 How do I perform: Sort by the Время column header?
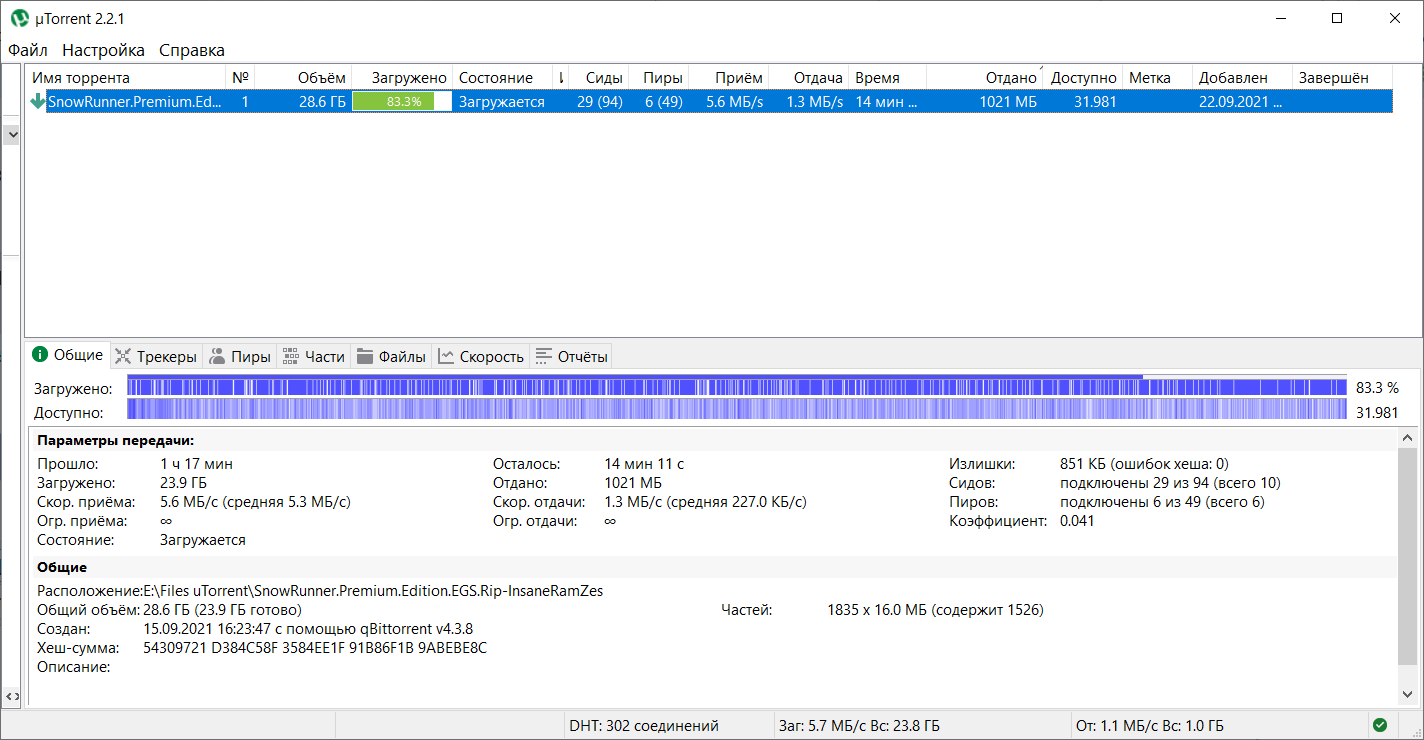[888, 78]
